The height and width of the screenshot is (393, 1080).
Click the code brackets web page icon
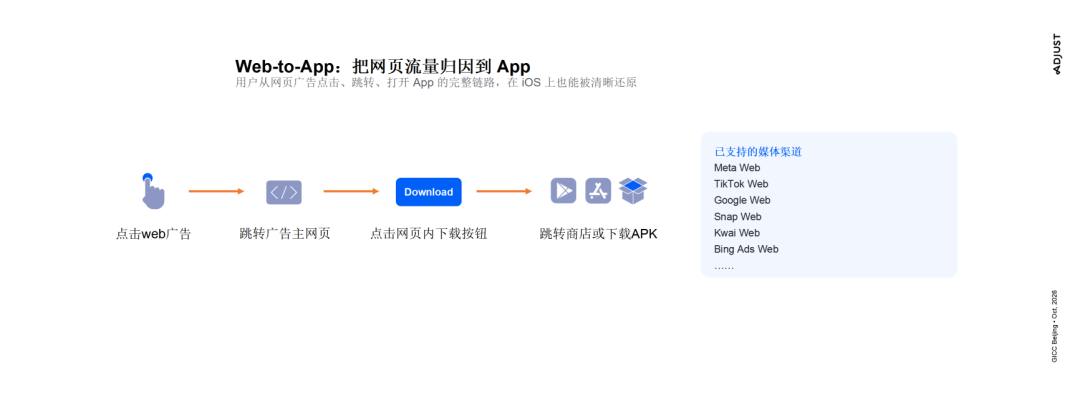pyautogui.click(x=284, y=192)
